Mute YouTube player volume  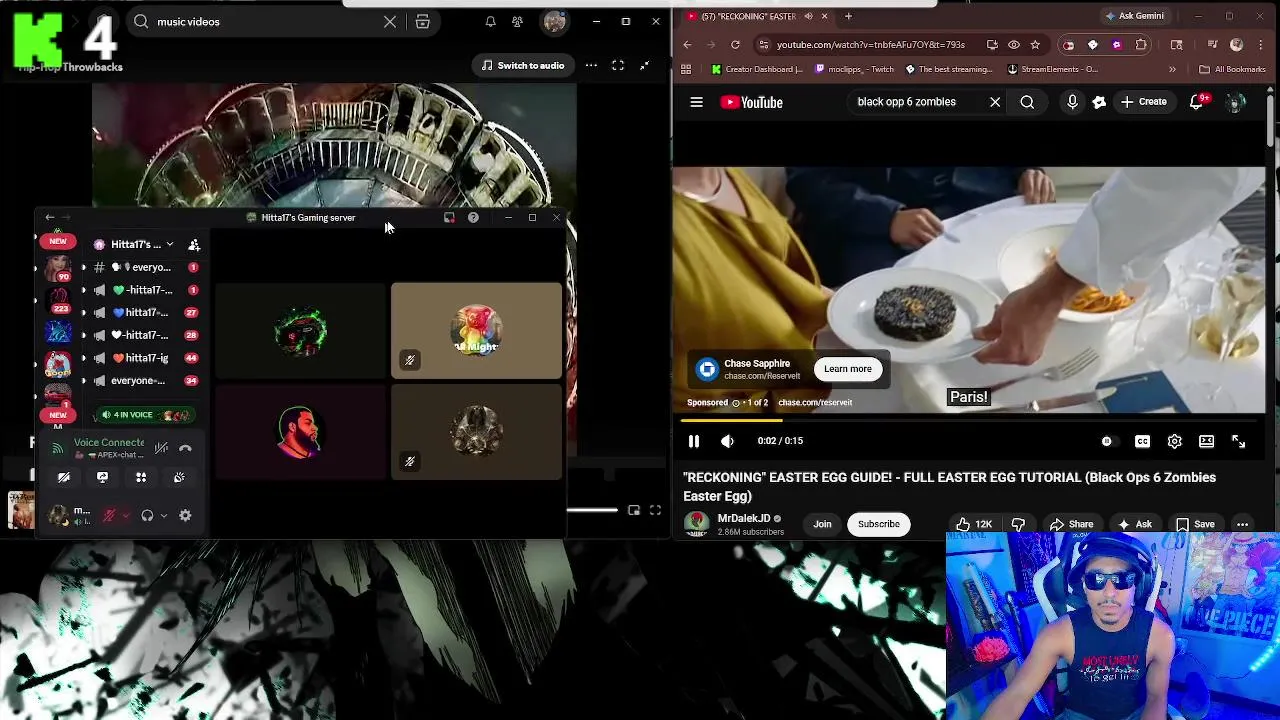[727, 441]
